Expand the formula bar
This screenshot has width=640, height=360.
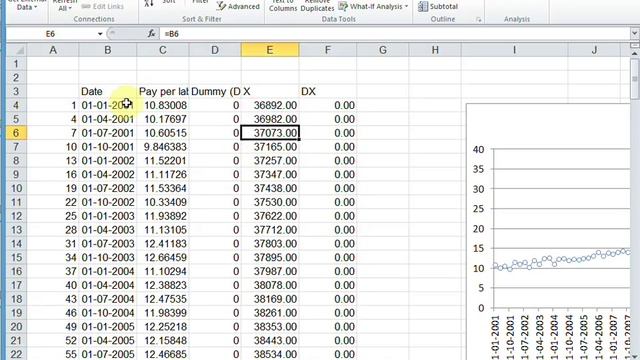coord(634,33)
